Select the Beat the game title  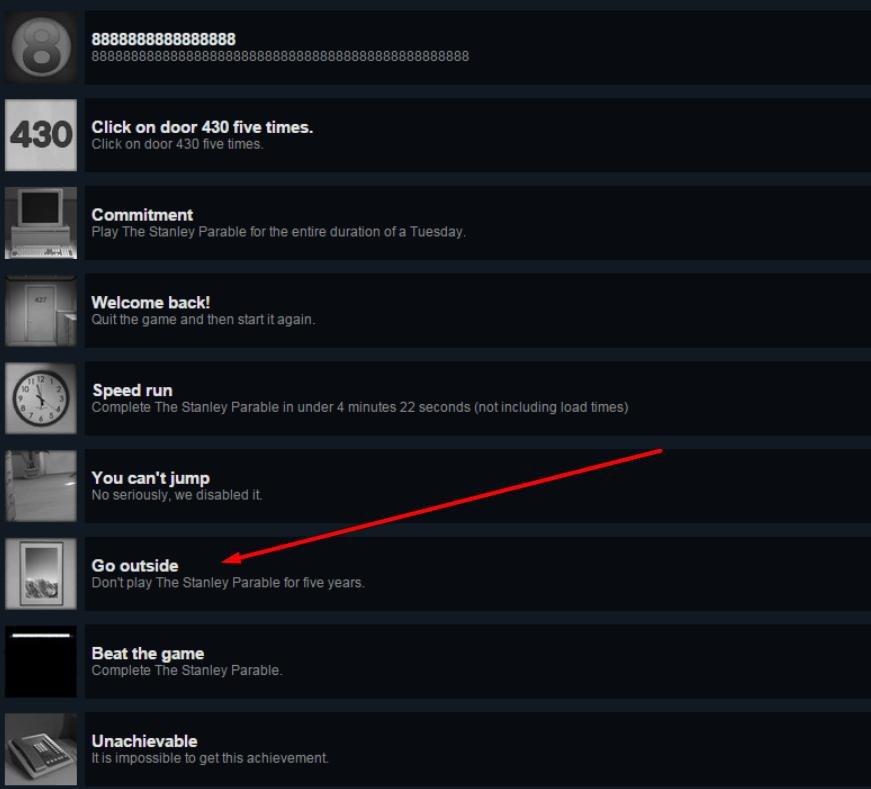point(148,654)
